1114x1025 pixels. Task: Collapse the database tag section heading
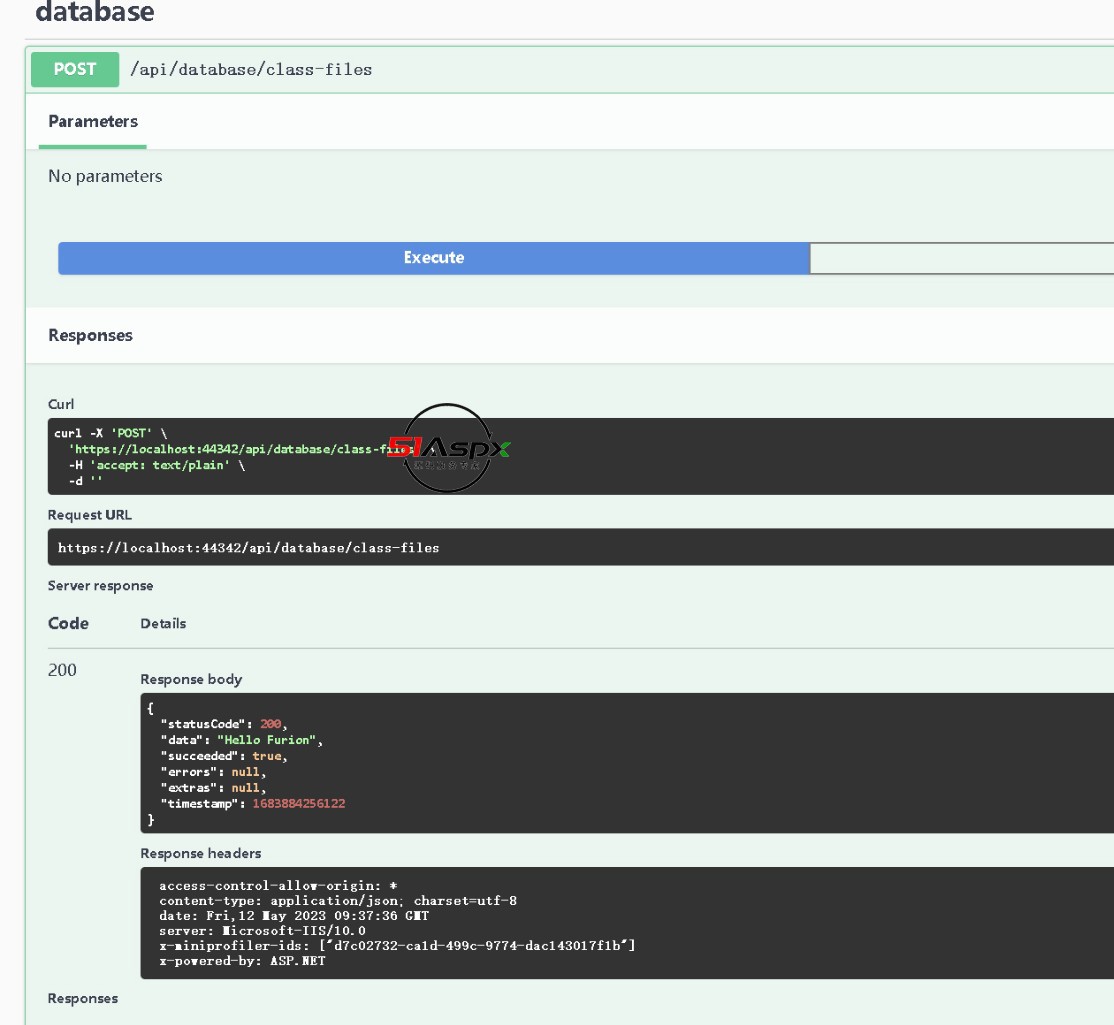(95, 13)
